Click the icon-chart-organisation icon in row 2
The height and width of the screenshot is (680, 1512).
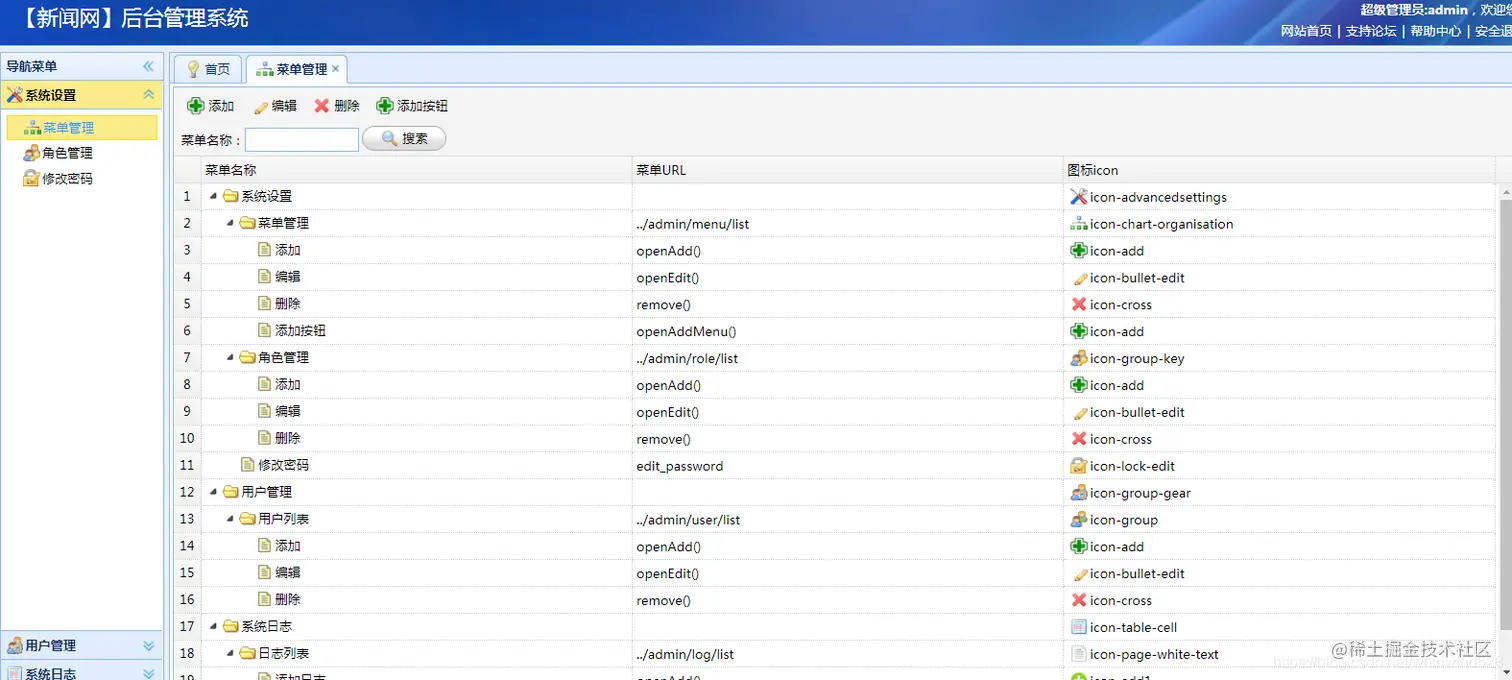1078,224
